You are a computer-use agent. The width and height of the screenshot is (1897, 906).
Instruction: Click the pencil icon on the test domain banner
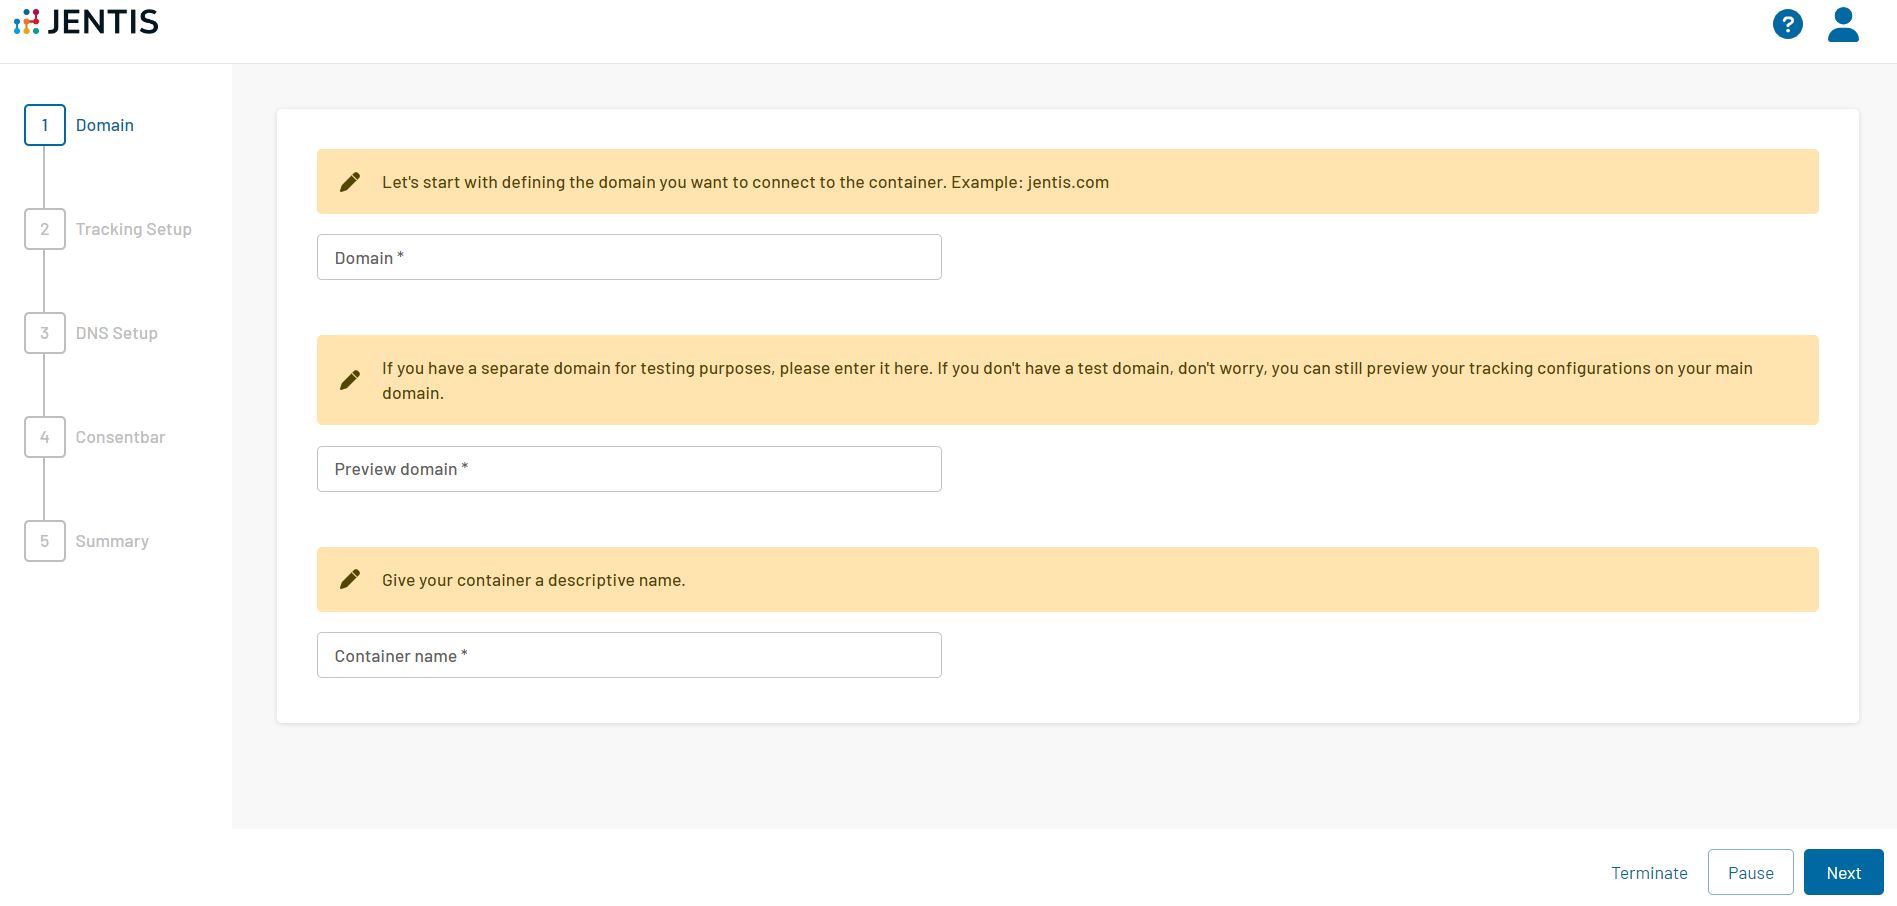[x=349, y=379]
